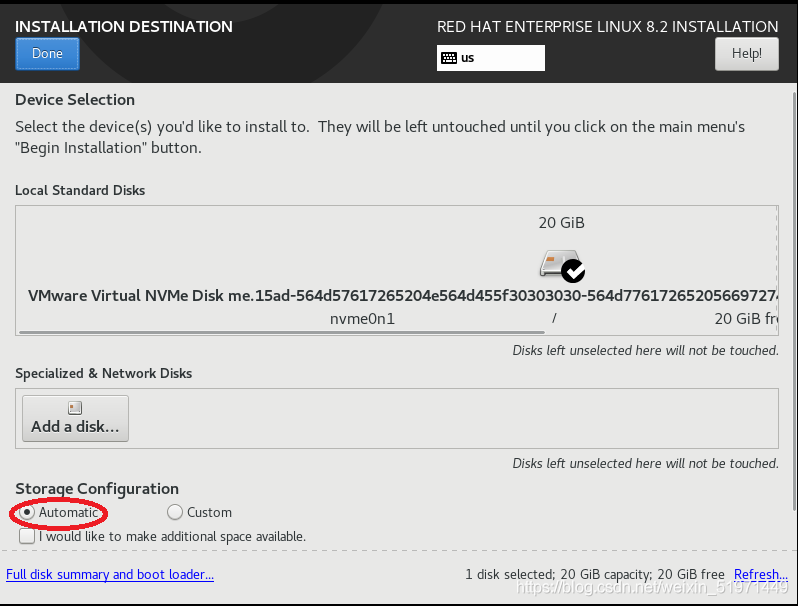Click the 1 disk selected status text
The image size is (798, 606).
click(x=594, y=574)
